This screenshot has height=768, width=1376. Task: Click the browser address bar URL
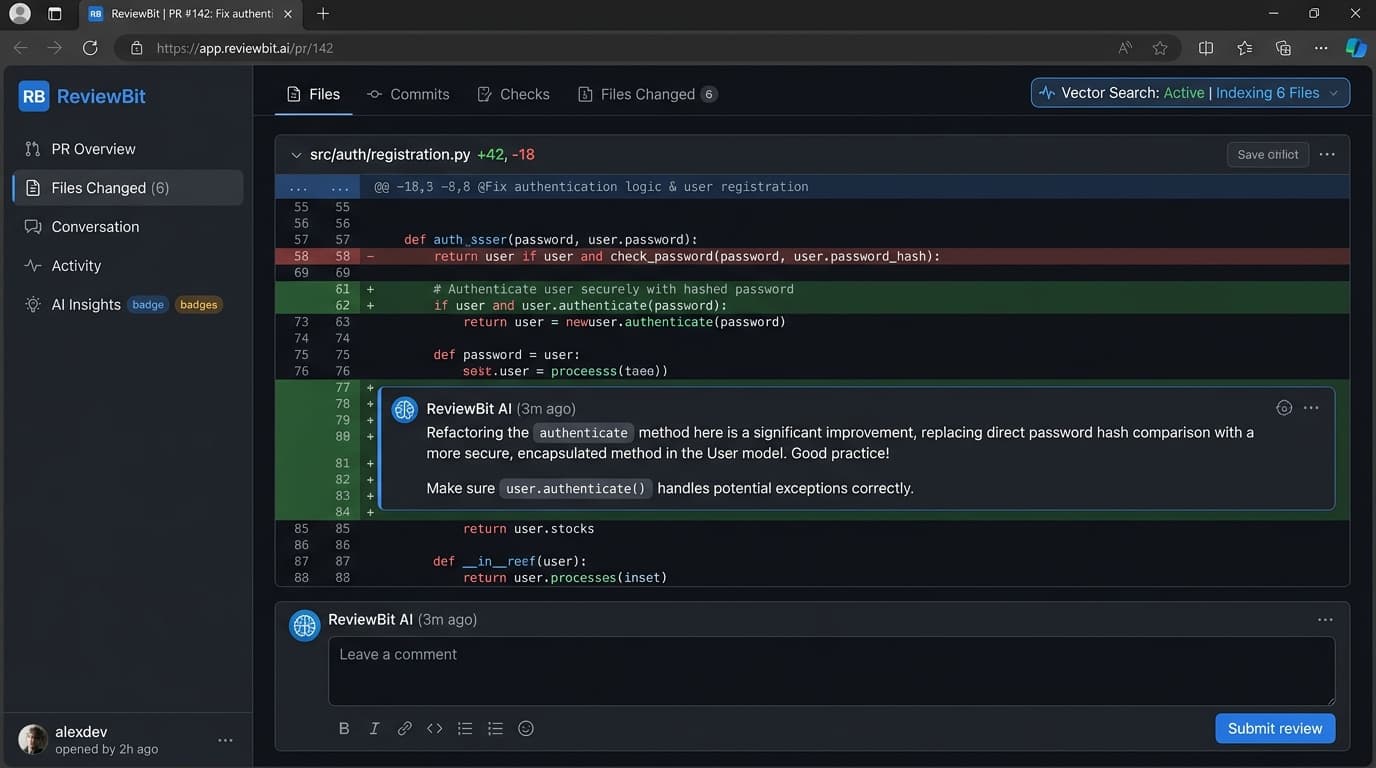(245, 48)
